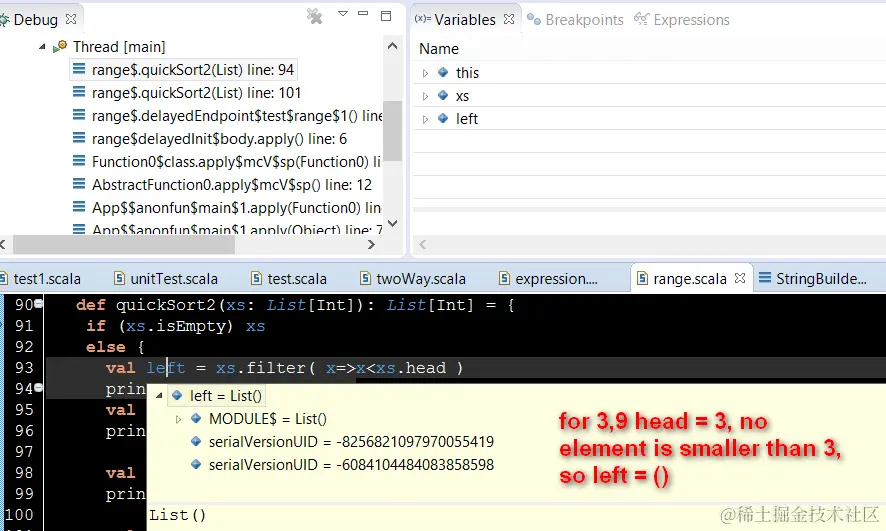Click the Variables view scroll-left arrow

[422, 245]
